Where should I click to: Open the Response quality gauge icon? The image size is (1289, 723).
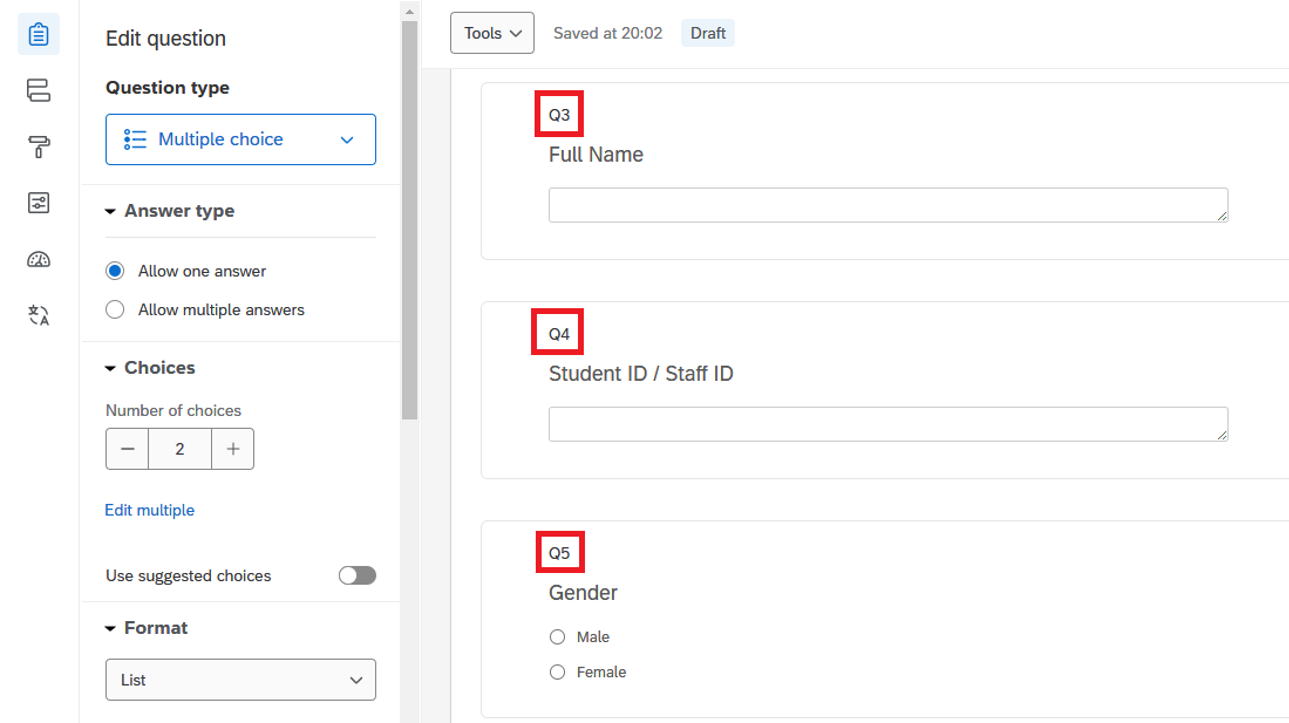38,260
